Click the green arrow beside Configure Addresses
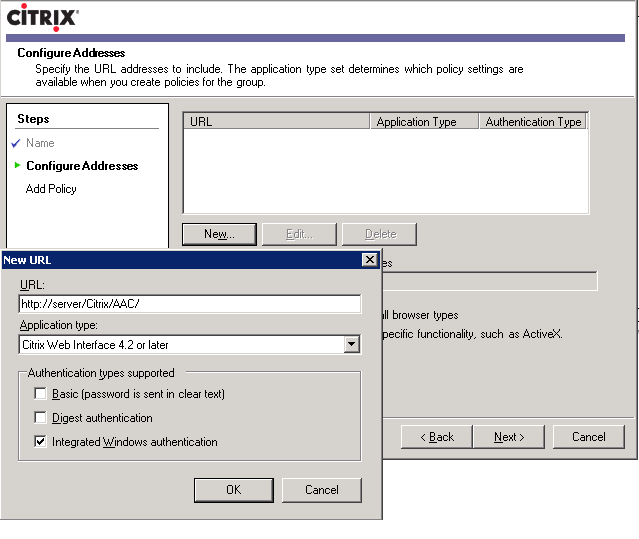The width and height of the screenshot is (639, 539). 18,165
